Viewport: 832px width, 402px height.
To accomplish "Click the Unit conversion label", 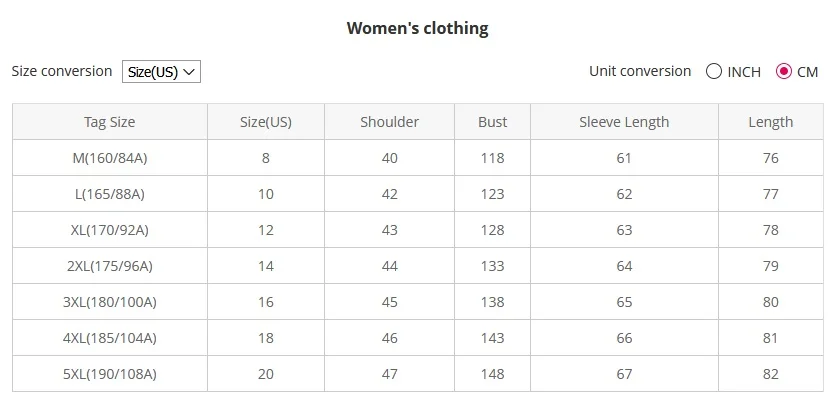I will click(x=640, y=71).
